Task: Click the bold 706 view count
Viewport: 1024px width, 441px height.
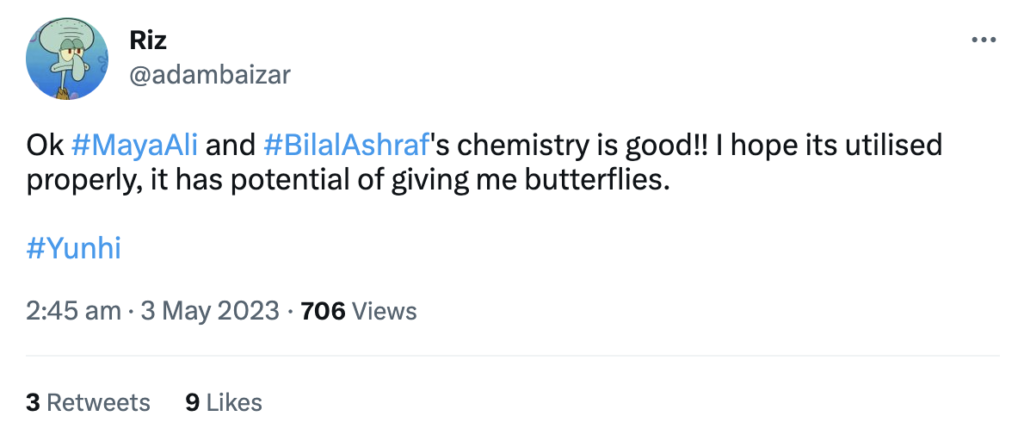Action: [322, 311]
